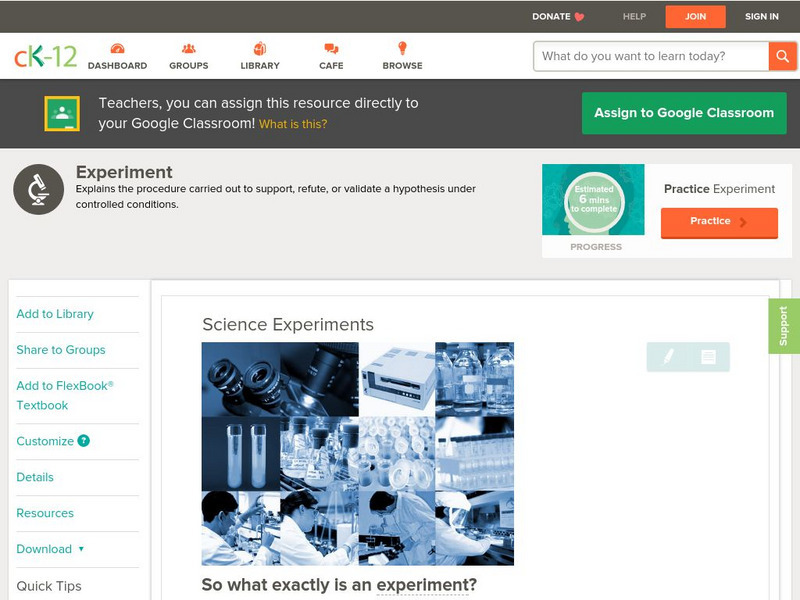Click SIGN IN link

pyautogui.click(x=762, y=16)
